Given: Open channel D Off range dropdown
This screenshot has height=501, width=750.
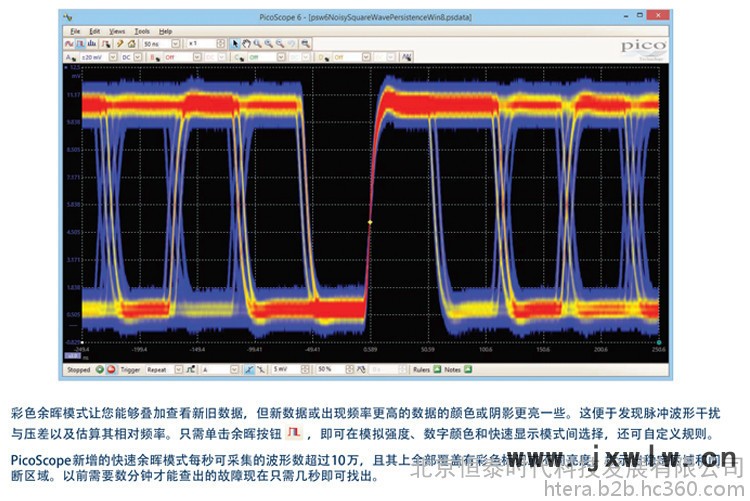Looking at the screenshot, I should [x=366, y=57].
